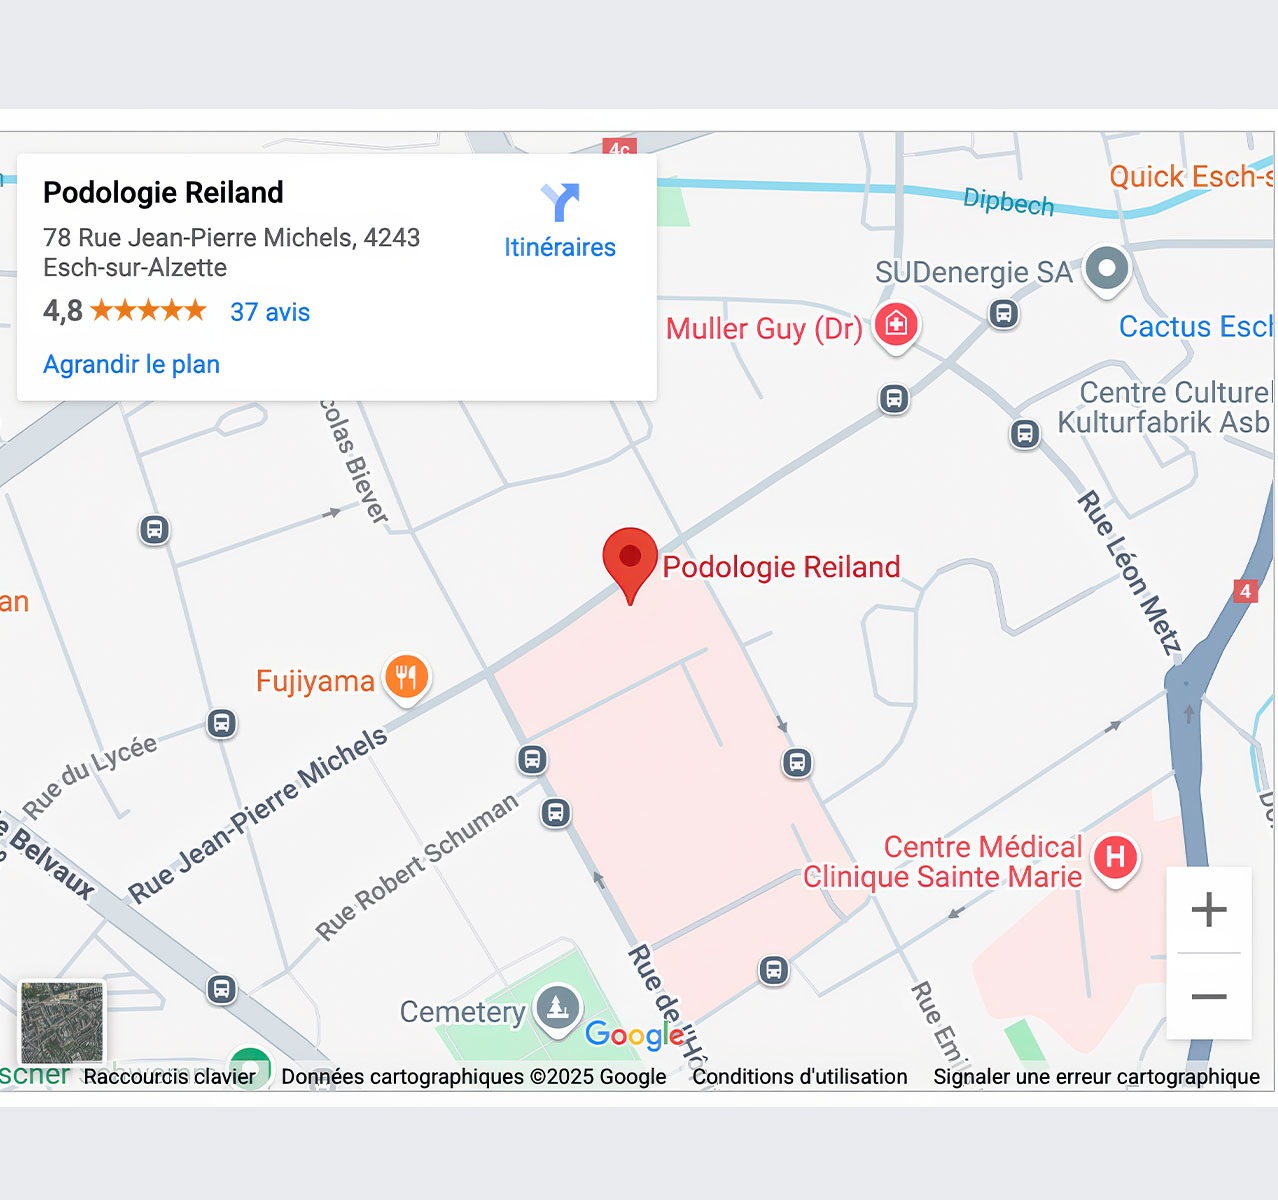Switch to satellite view thumbnail
The width and height of the screenshot is (1278, 1200).
pos(62,1022)
